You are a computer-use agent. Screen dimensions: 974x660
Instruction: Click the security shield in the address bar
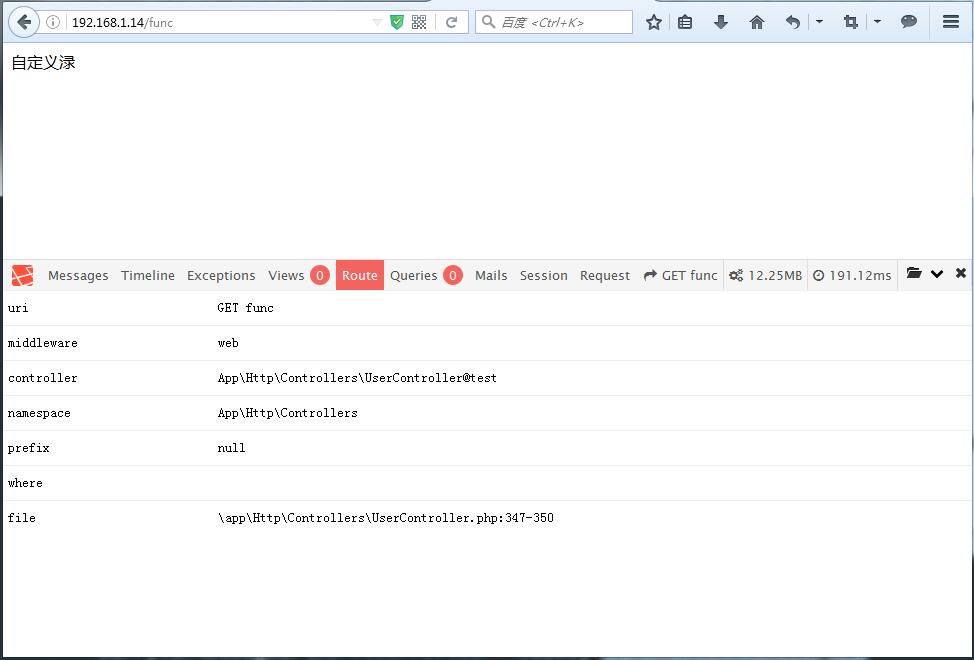396,21
